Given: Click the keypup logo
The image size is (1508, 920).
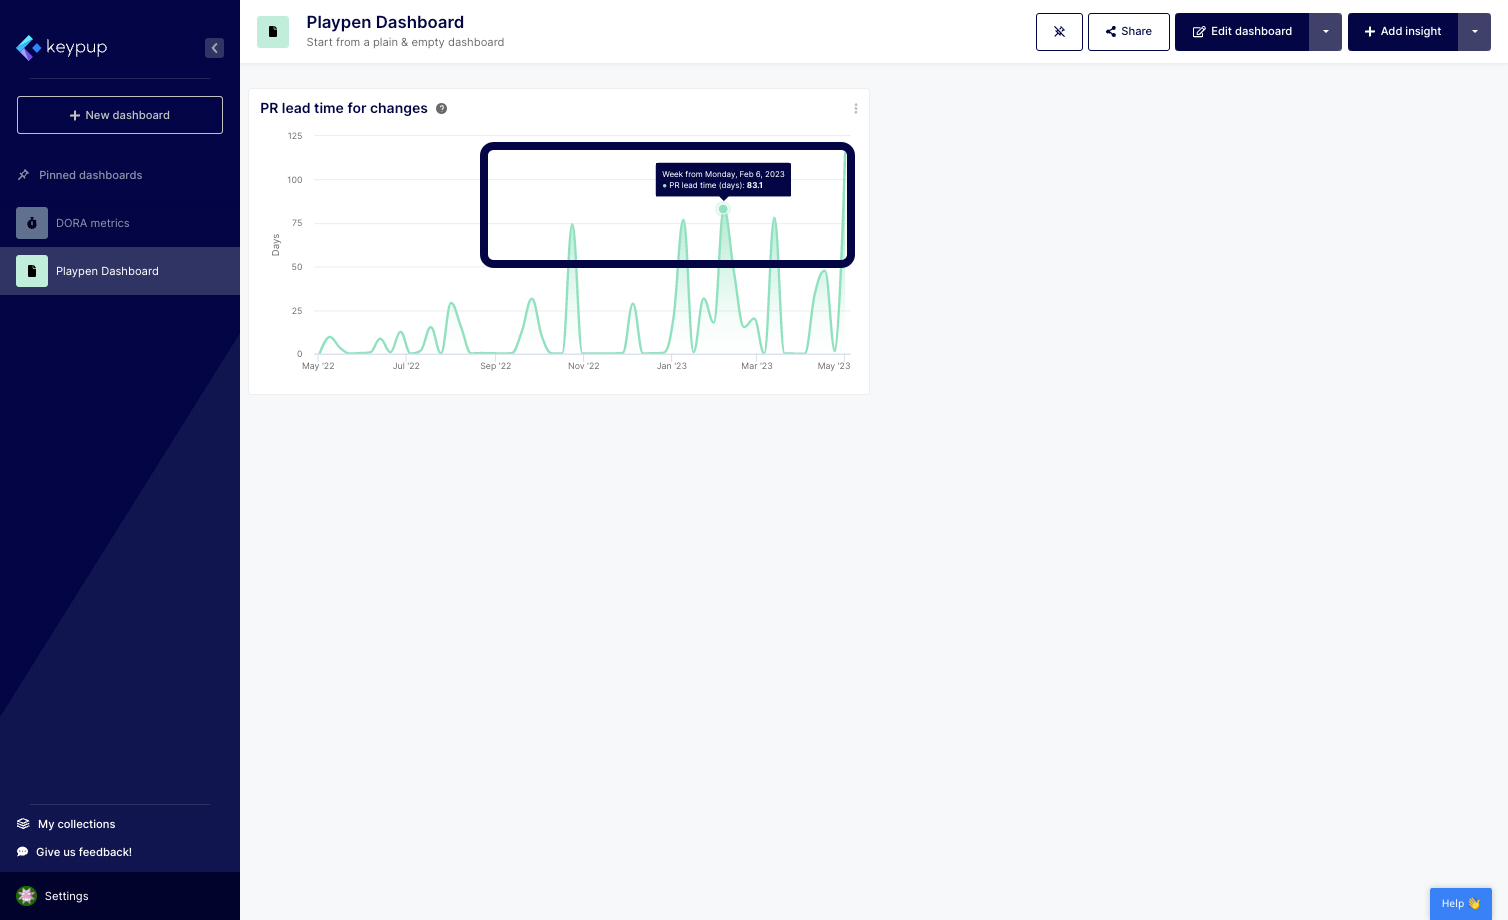Looking at the screenshot, I should 62,47.
